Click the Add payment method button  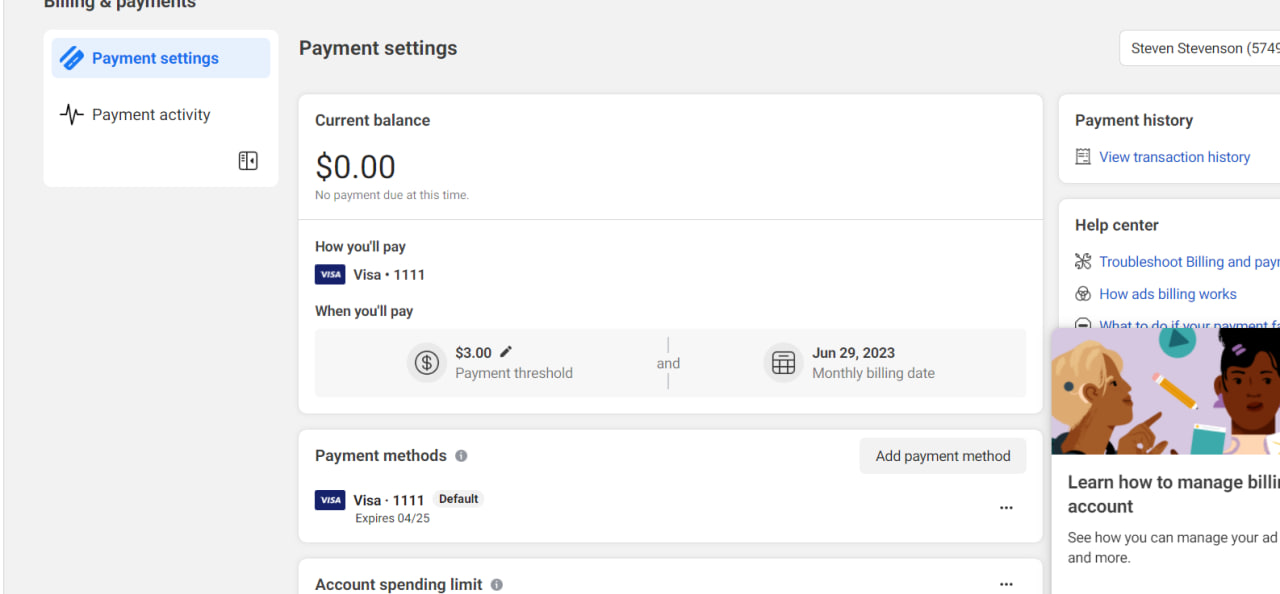(x=943, y=456)
